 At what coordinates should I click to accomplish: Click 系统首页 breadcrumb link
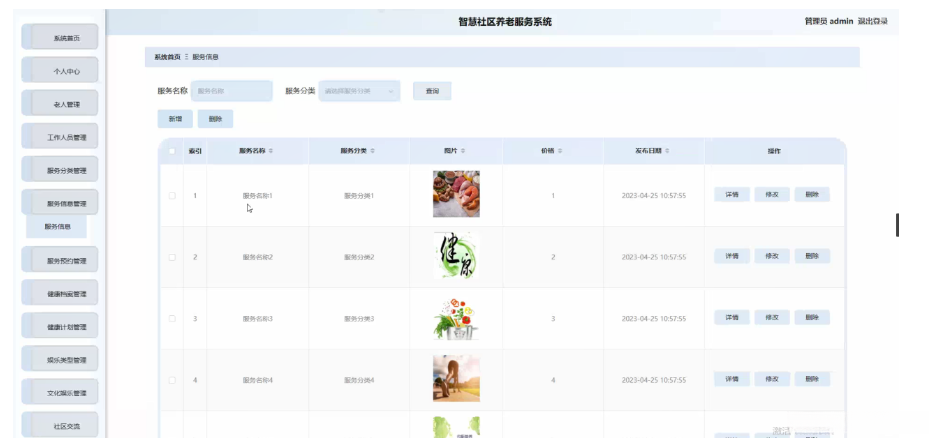(x=167, y=57)
